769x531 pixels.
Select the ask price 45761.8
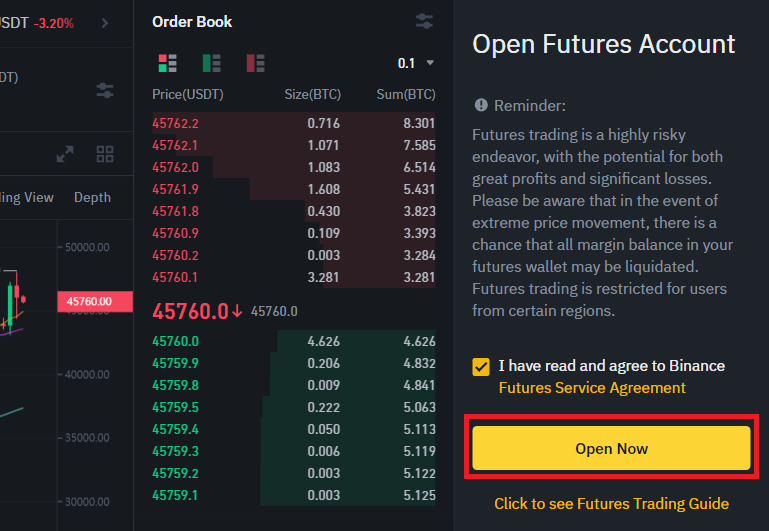[176, 211]
